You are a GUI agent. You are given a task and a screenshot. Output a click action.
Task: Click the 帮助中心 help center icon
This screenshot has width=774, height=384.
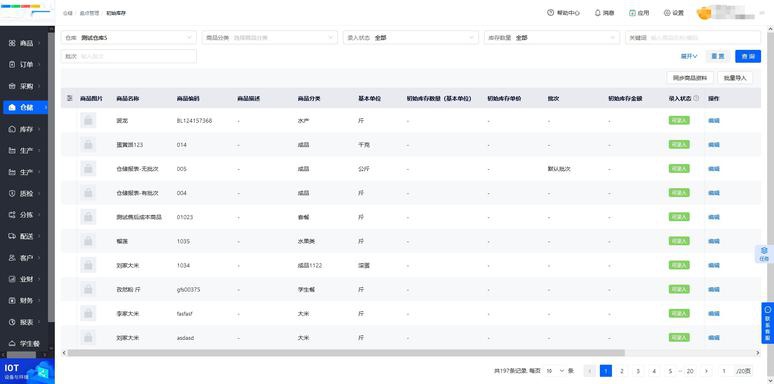pyautogui.click(x=550, y=13)
